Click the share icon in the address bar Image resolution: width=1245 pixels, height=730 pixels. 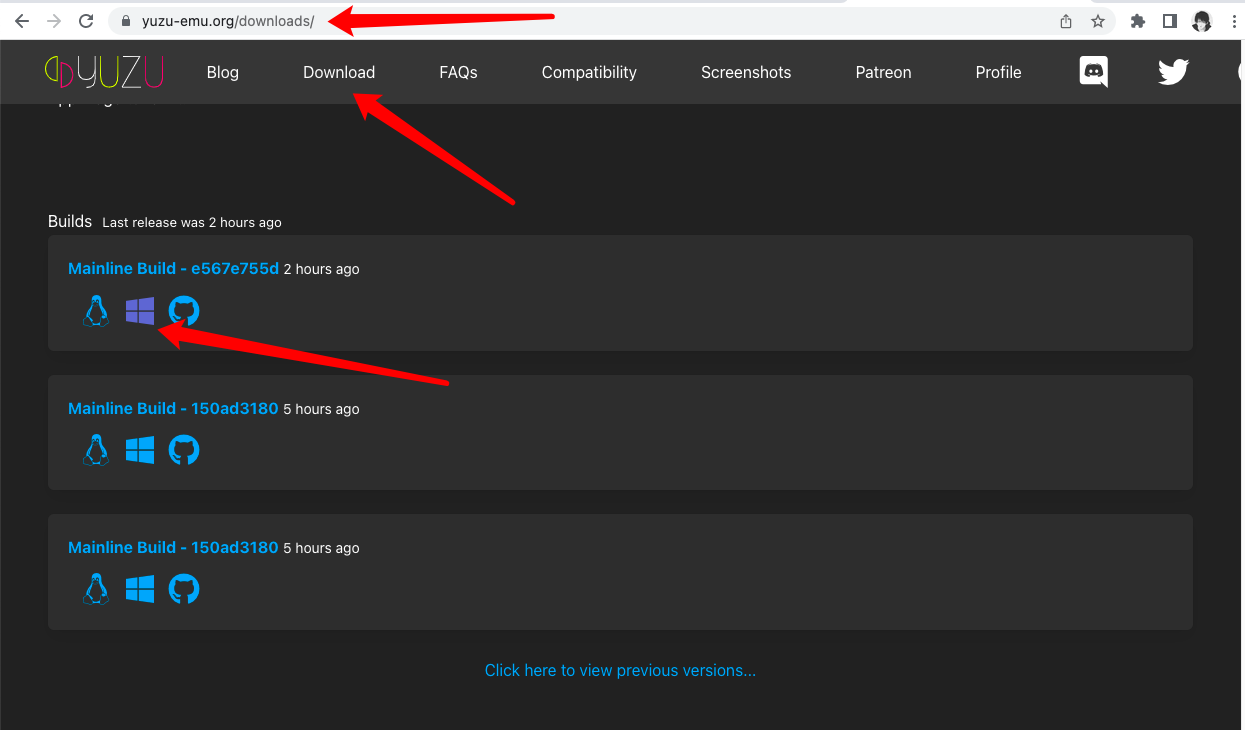coord(1066,21)
